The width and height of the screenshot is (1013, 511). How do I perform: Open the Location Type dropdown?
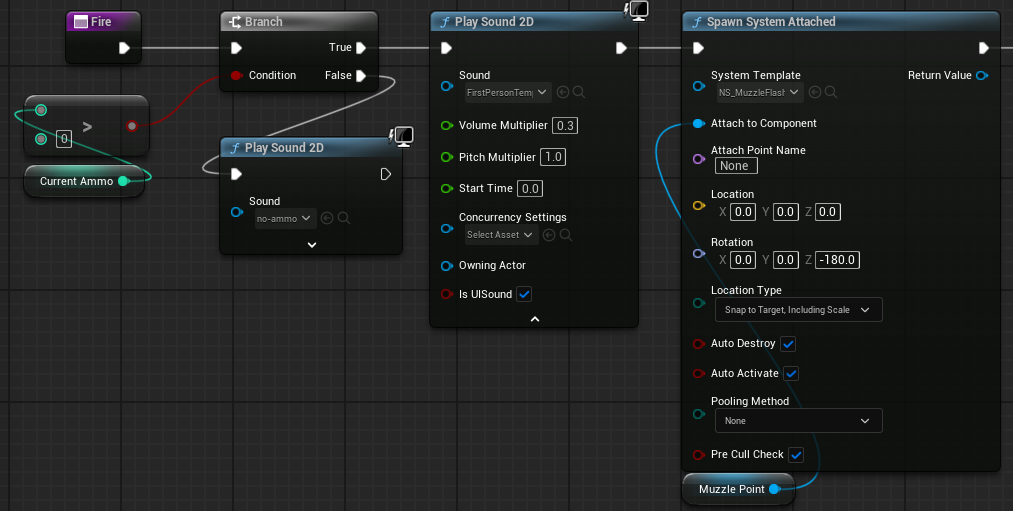point(799,310)
